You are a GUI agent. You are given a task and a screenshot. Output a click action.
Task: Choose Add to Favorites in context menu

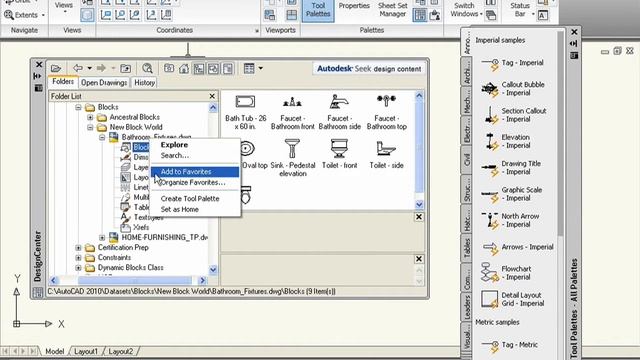click(x=195, y=172)
